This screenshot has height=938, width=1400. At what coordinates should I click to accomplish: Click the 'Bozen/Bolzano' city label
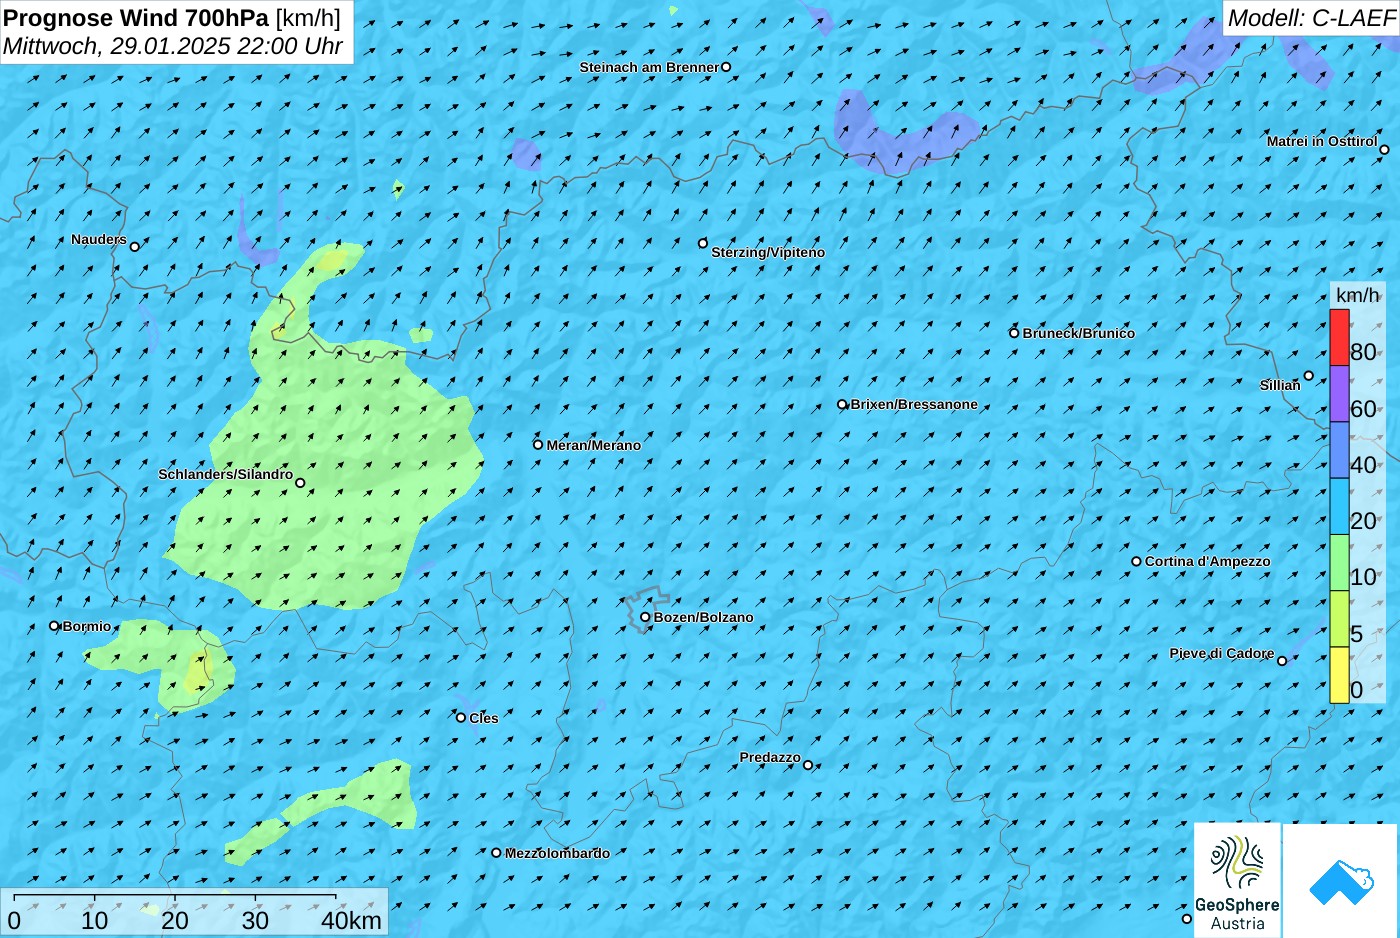704,617
